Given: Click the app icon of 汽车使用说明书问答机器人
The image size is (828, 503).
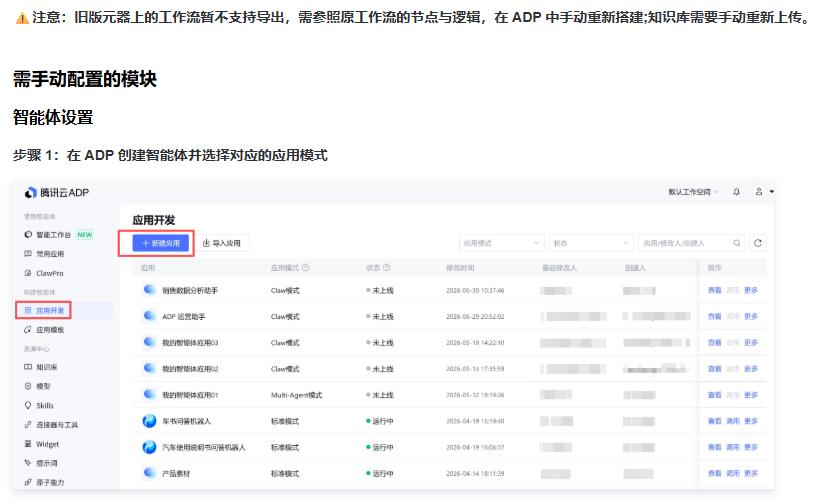Looking at the screenshot, I should pyautogui.click(x=149, y=447).
